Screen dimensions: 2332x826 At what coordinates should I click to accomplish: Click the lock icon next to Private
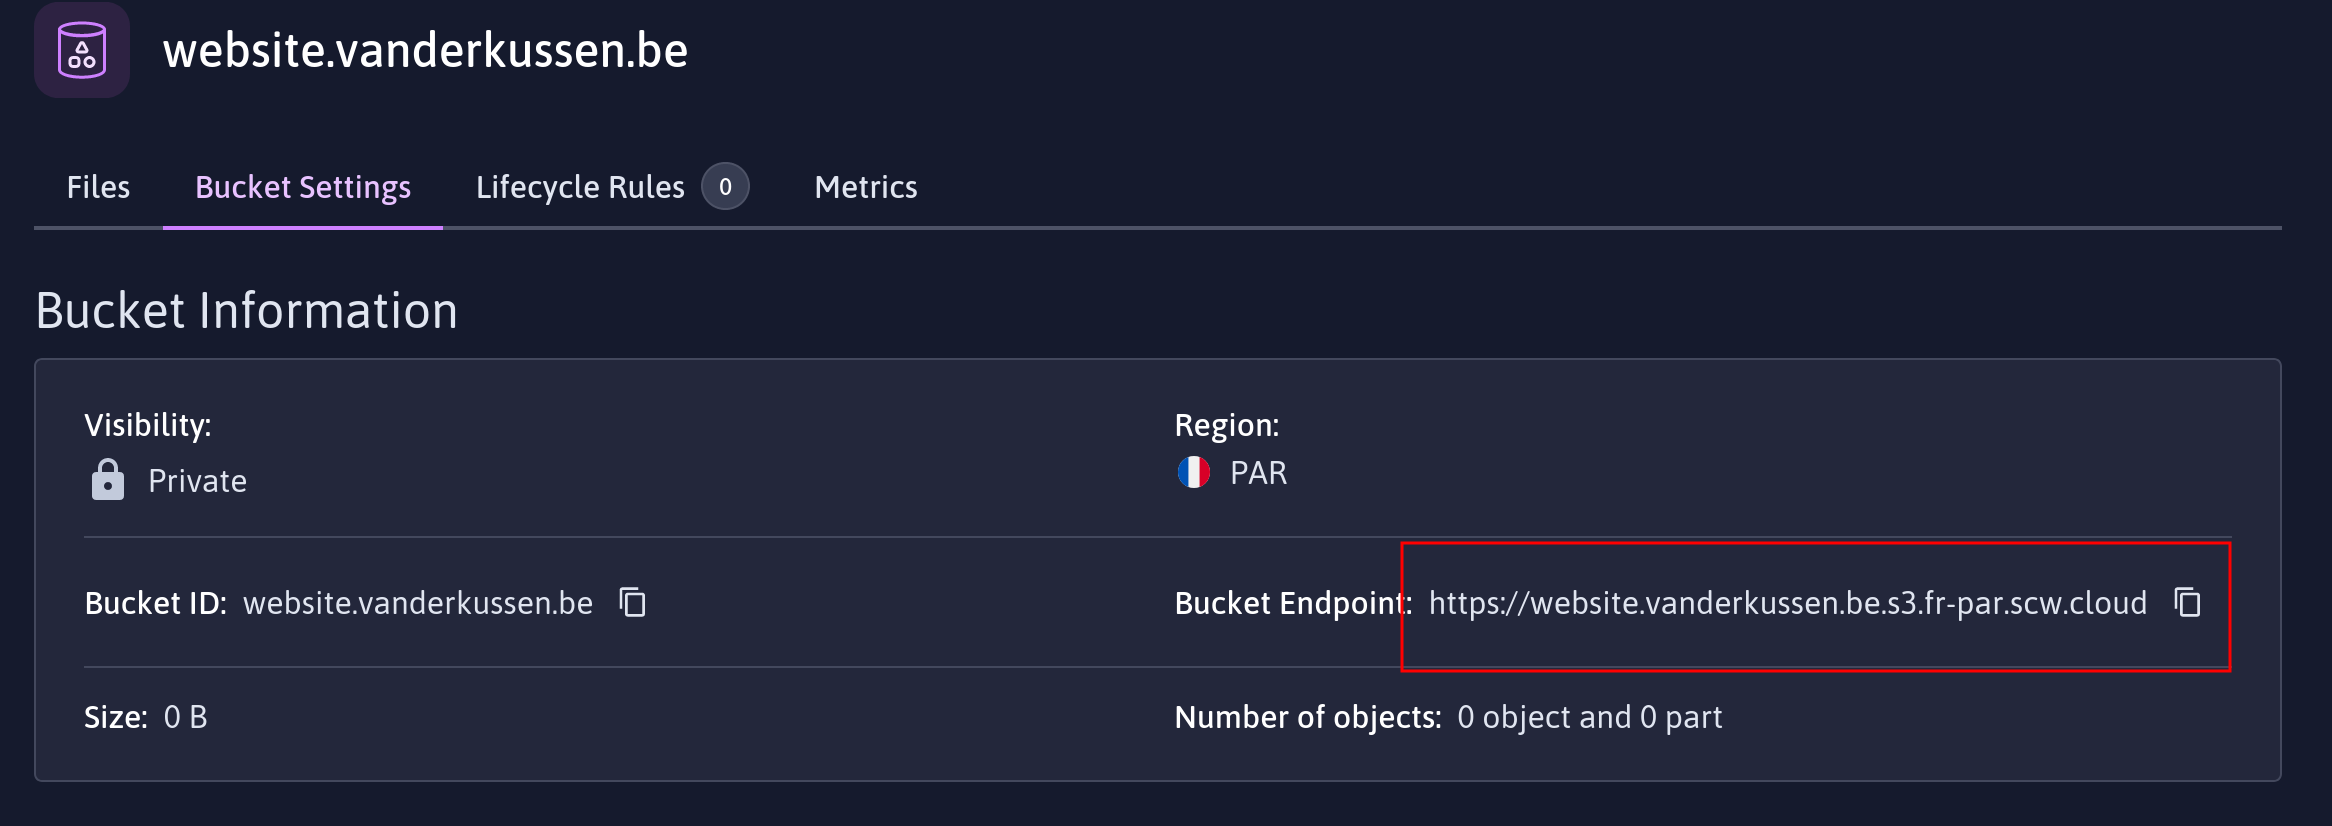point(107,481)
